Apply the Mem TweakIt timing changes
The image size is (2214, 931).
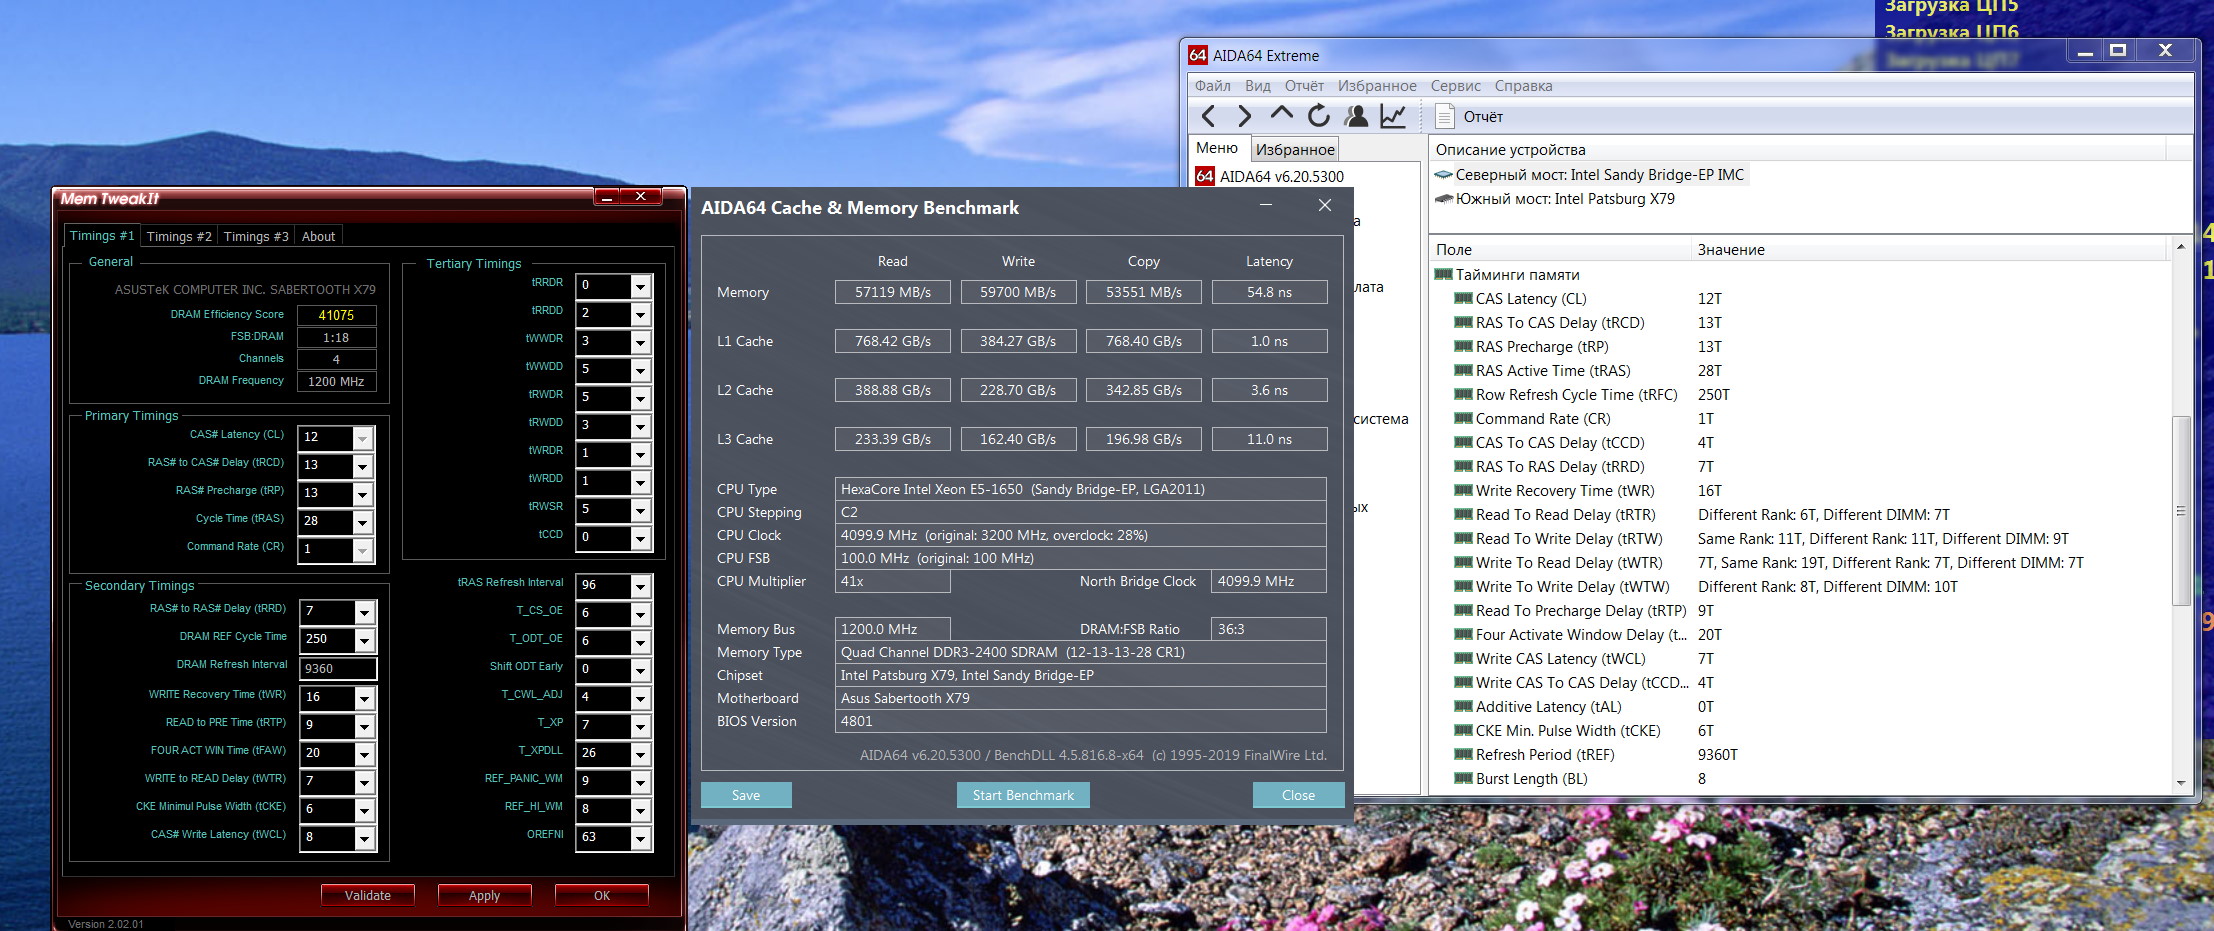tap(485, 896)
